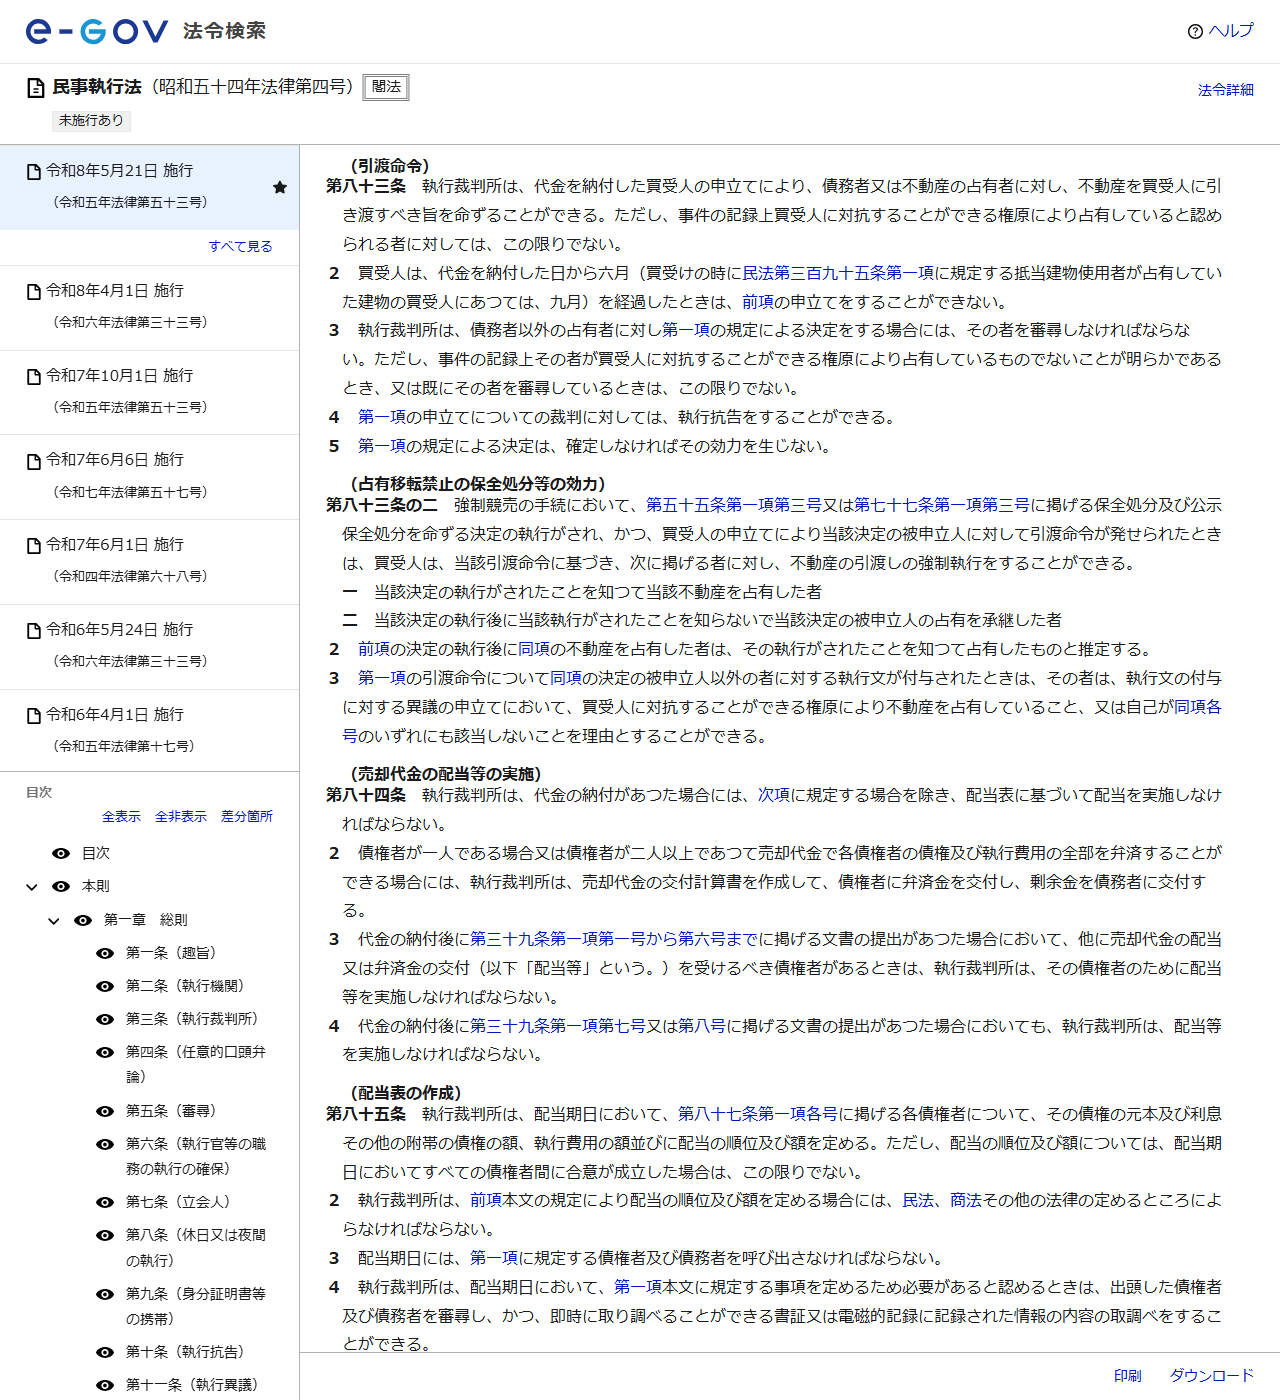Click the 未施行あり tag

91,120
